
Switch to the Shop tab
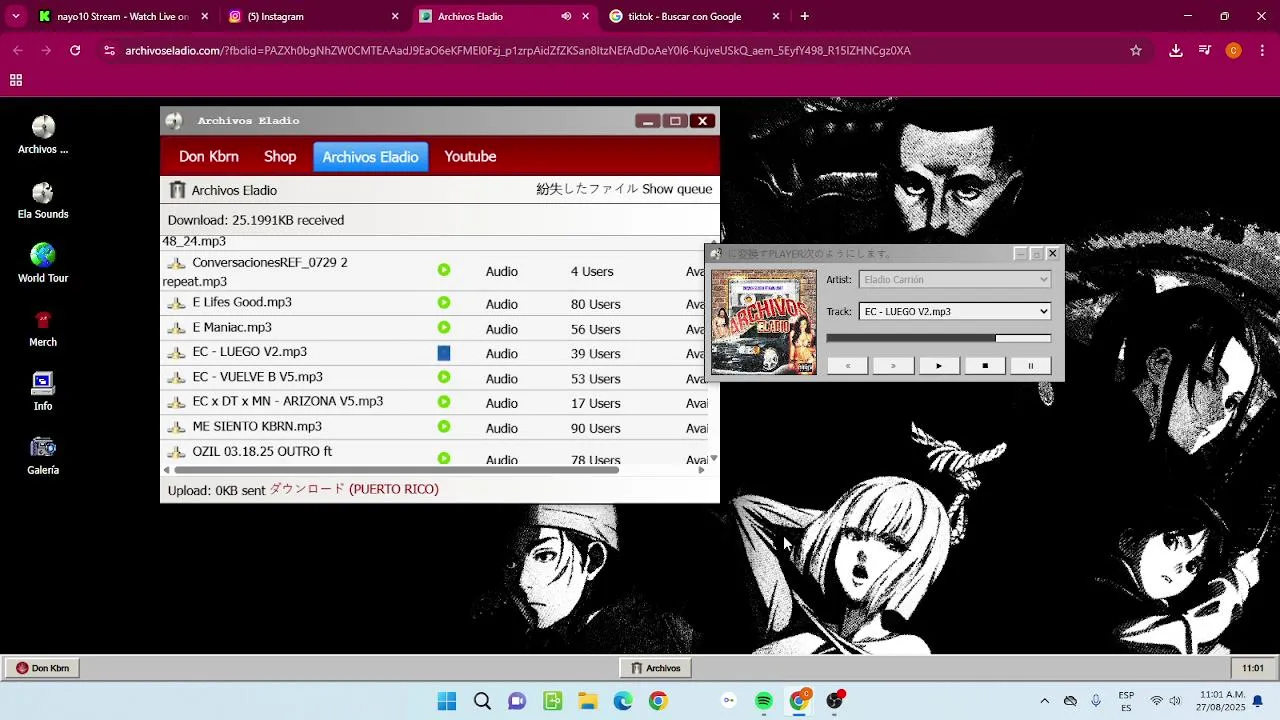[280, 157]
